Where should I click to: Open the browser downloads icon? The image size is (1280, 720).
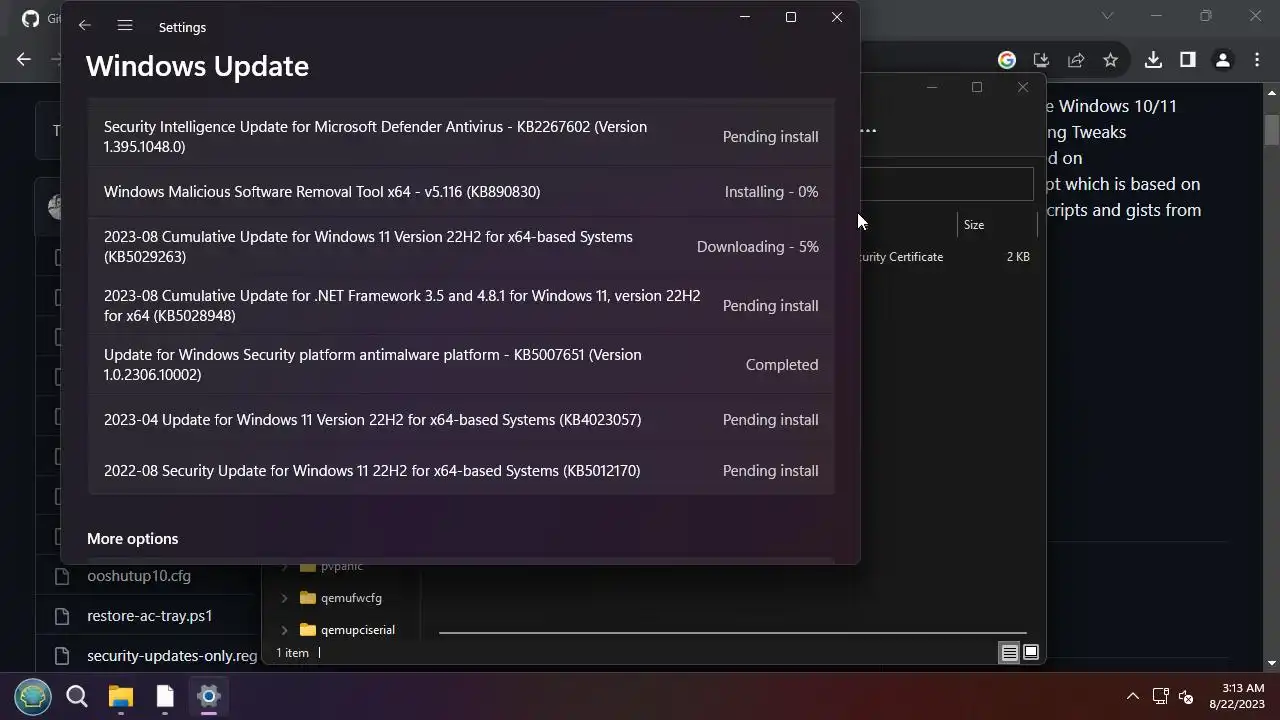[1153, 60]
